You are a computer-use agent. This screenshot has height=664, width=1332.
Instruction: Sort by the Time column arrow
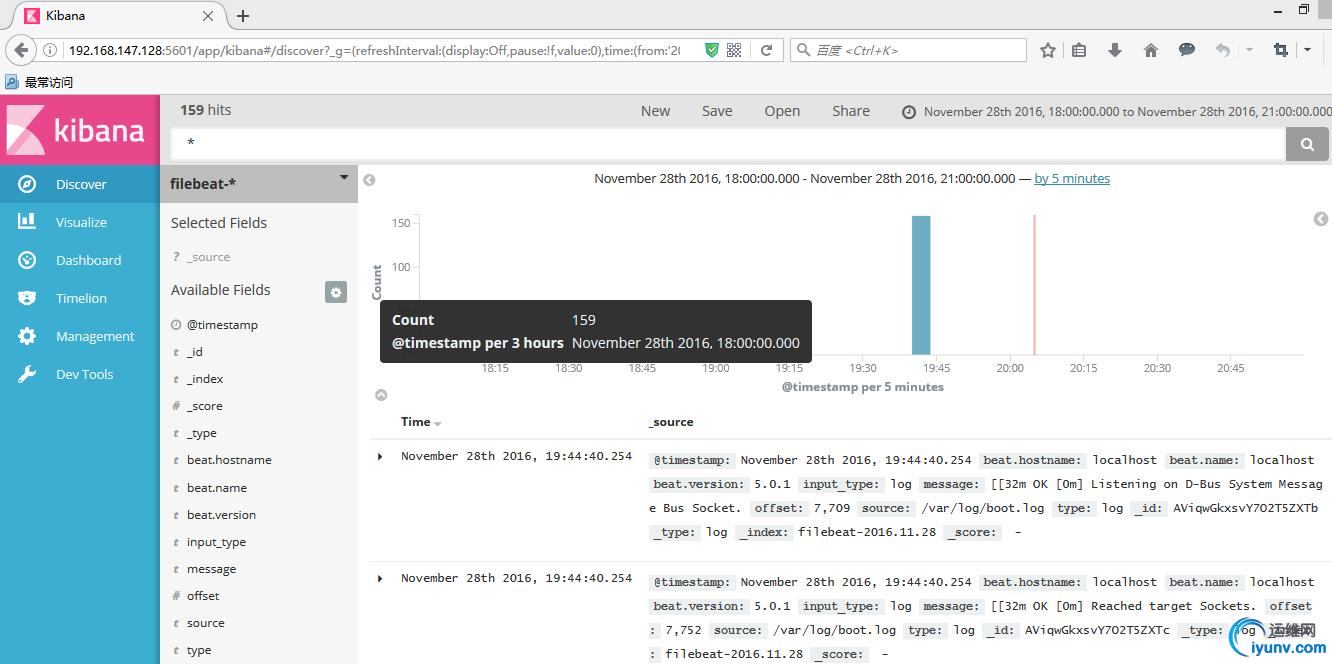438,424
